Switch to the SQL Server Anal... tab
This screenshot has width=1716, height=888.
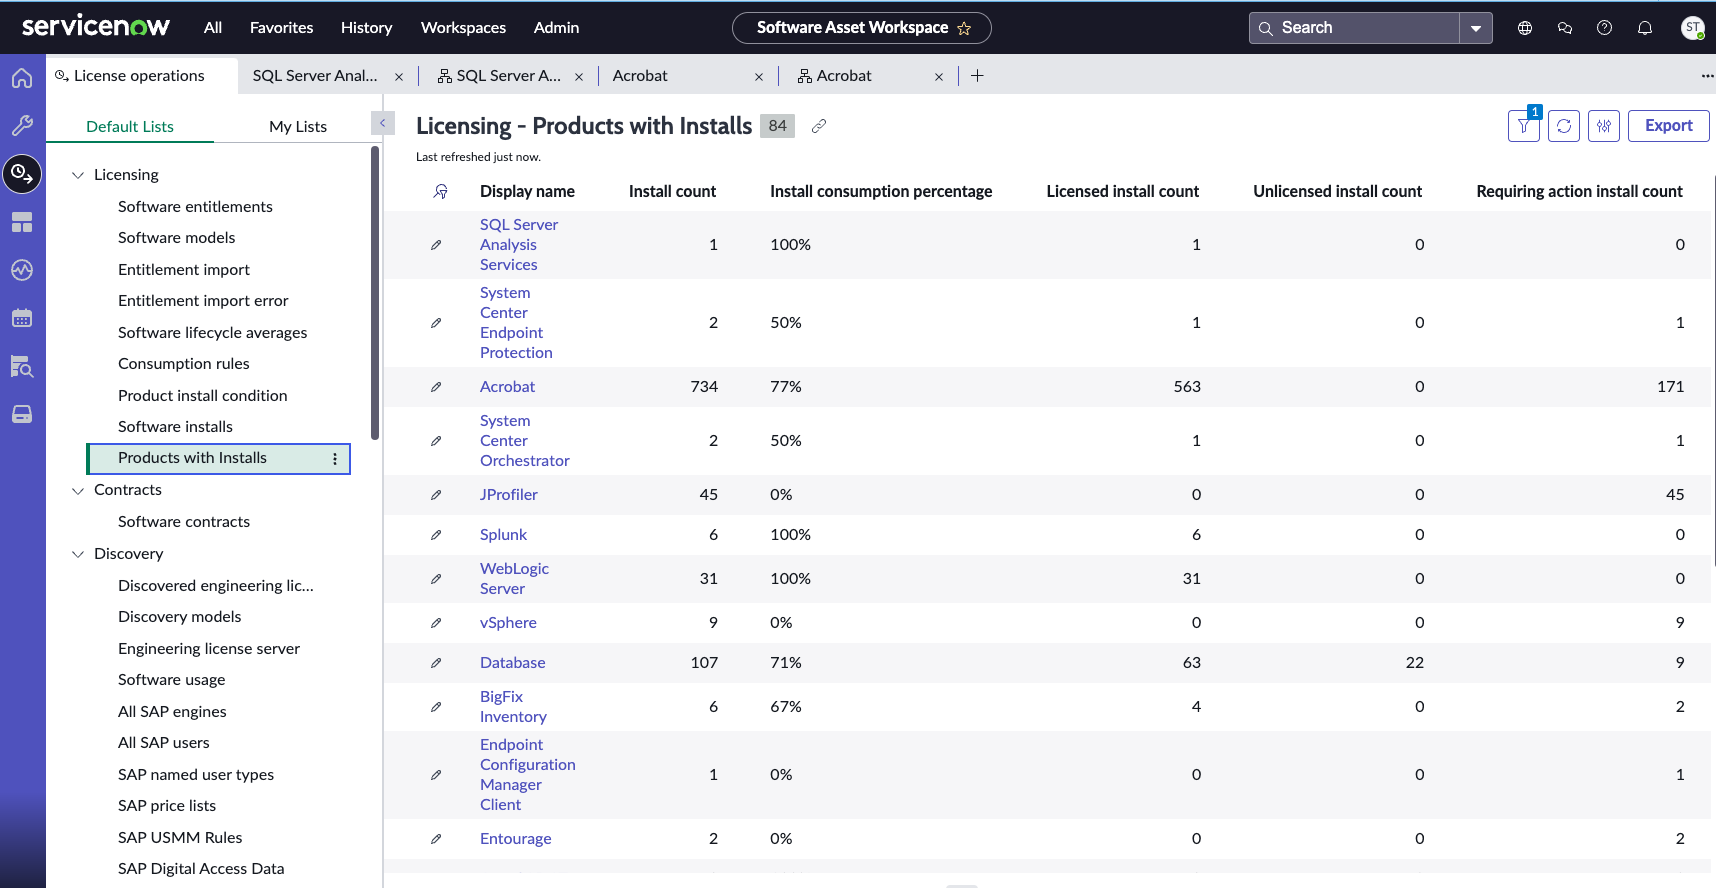(315, 76)
